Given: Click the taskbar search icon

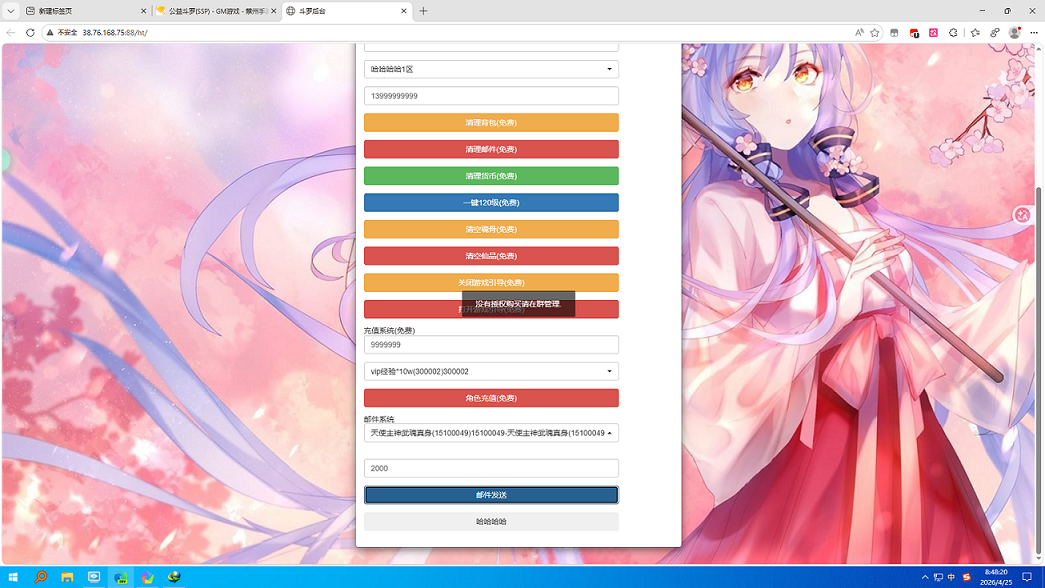Looking at the screenshot, I should pyautogui.click(x=40, y=577).
